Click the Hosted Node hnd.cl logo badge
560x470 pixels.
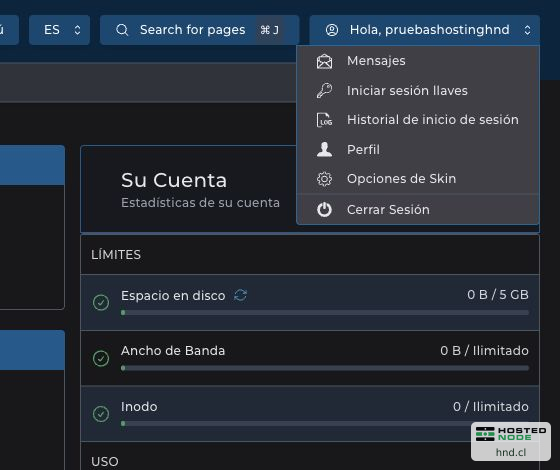511,441
